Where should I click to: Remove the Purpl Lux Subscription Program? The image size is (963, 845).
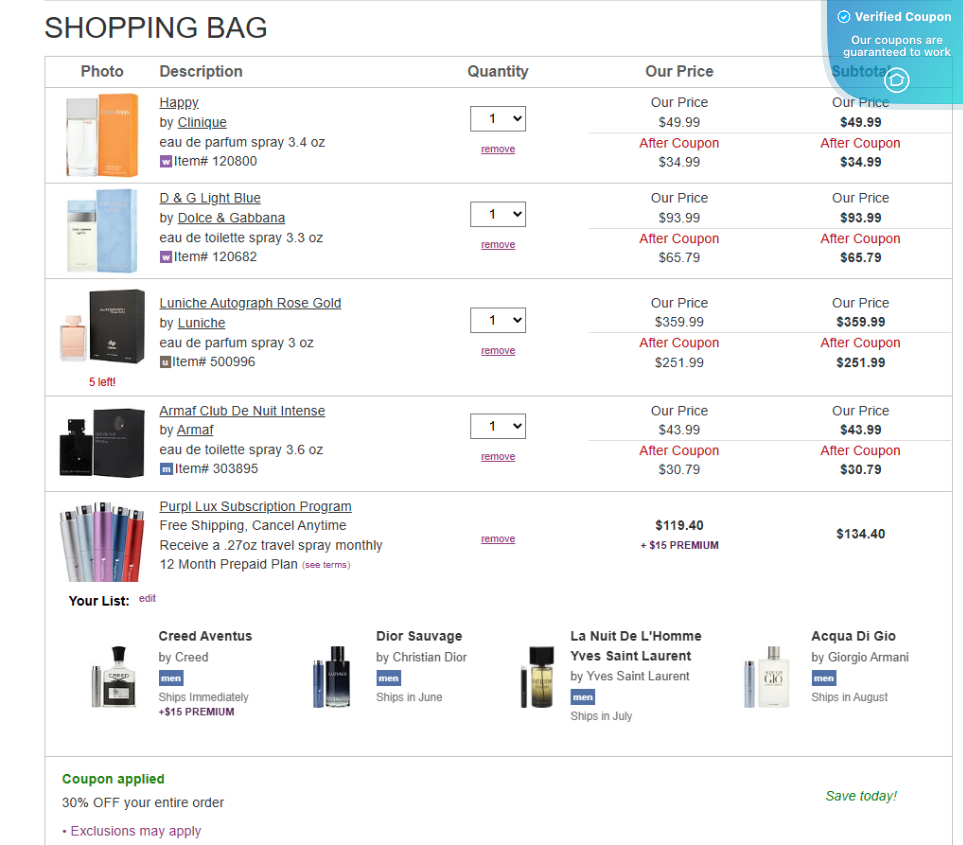[x=497, y=538]
